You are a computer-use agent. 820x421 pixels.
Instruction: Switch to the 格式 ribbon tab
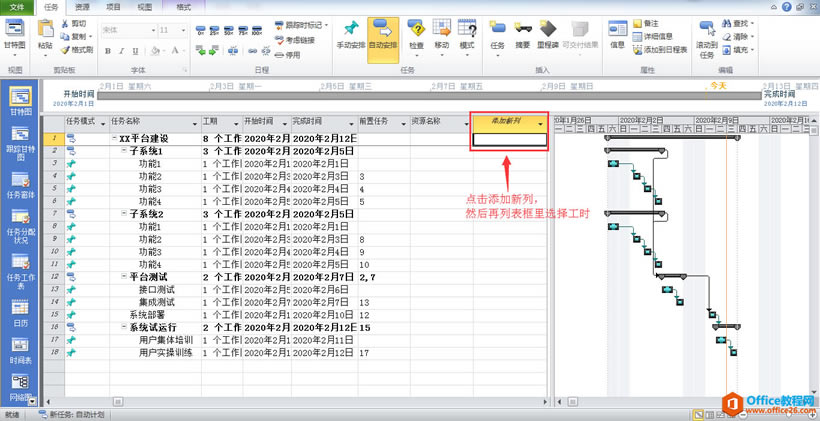184,7
